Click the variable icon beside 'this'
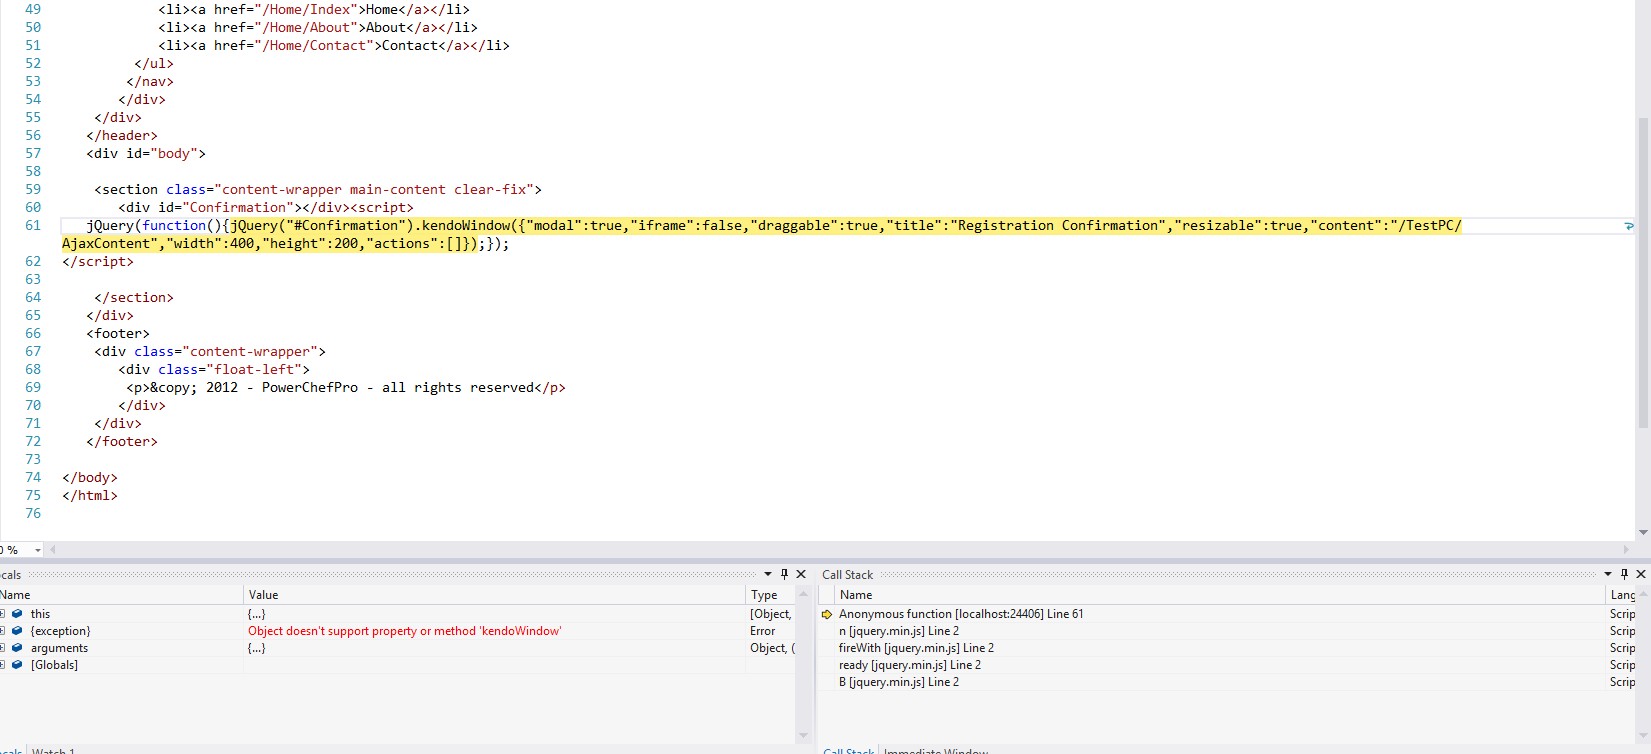Image resolution: width=1651 pixels, height=754 pixels. click(17, 614)
